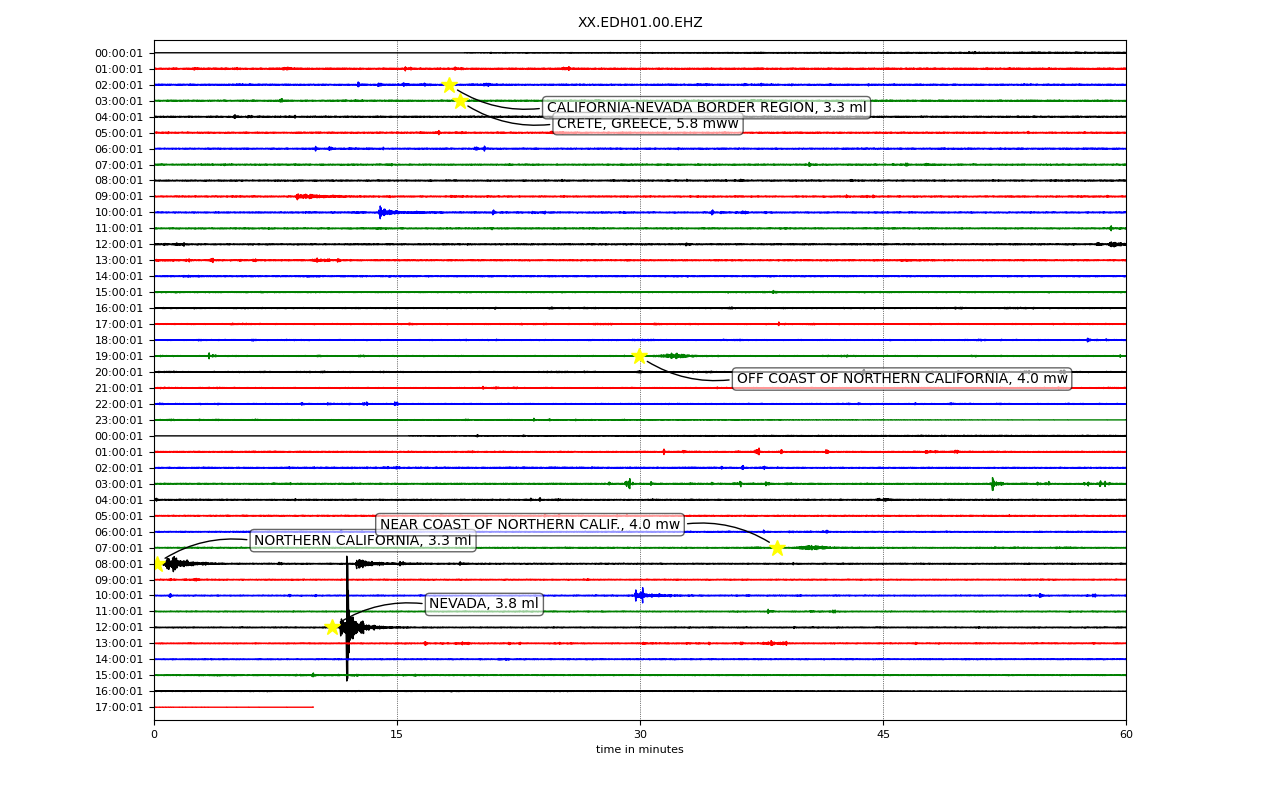The image size is (1280, 800).
Task: Click the star marking the California-Nevada Border event
Action: 449,84
